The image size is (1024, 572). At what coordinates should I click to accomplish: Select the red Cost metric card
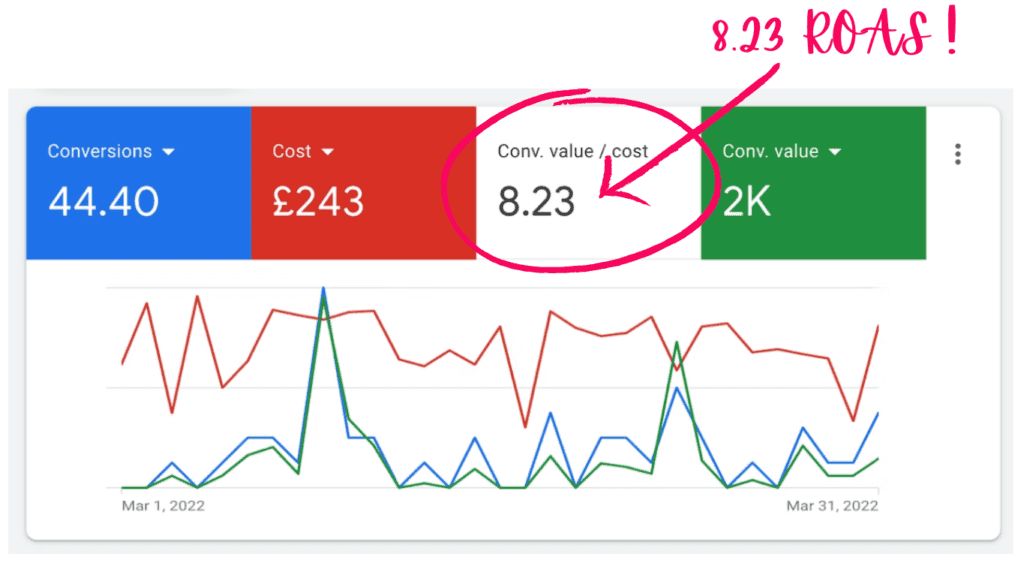click(364, 183)
